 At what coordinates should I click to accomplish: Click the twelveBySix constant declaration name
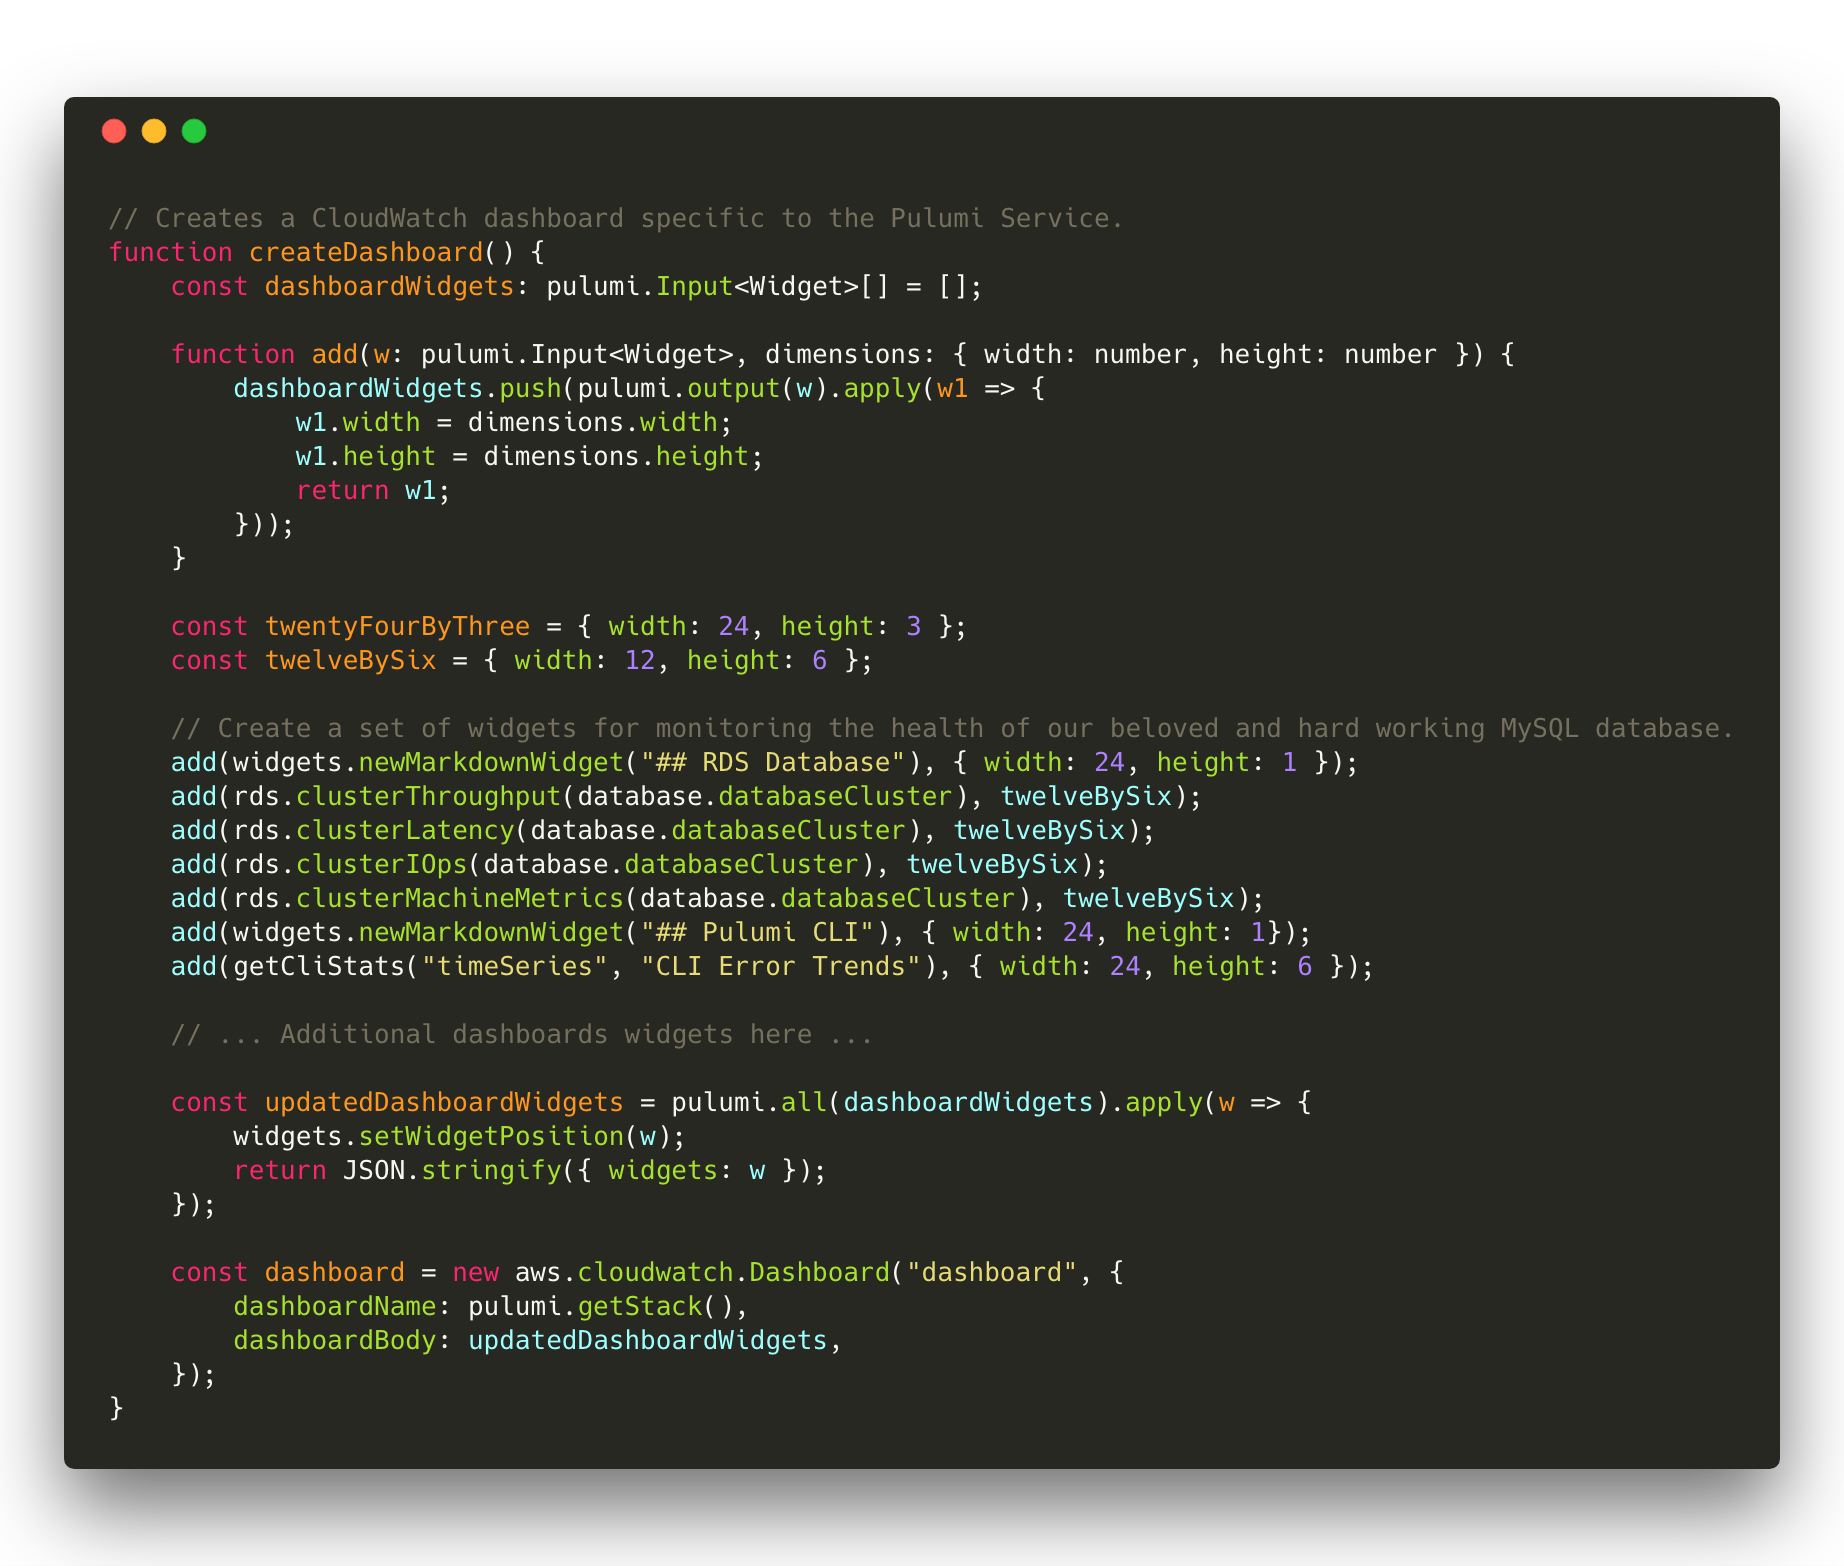pos(350,661)
